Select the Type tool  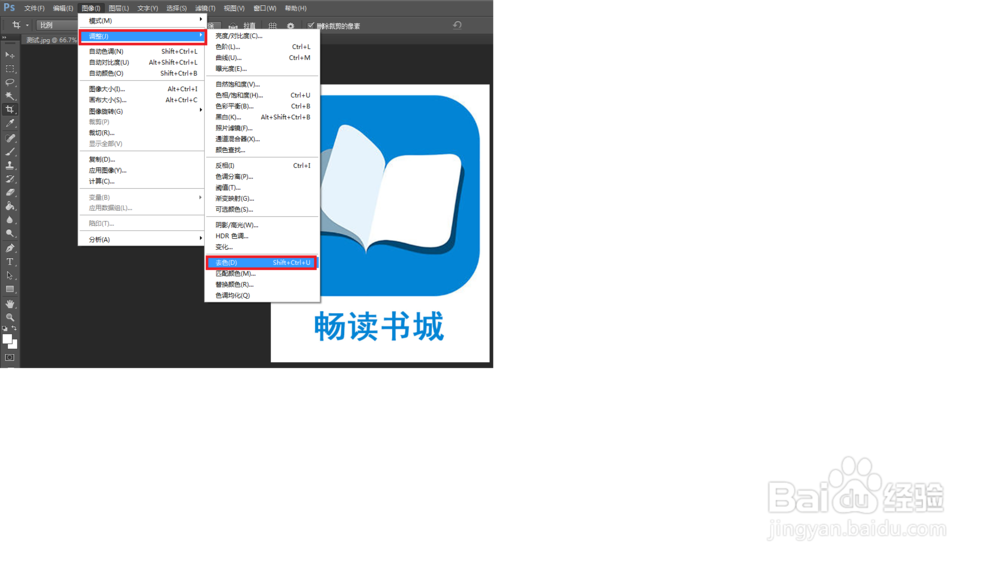[10, 262]
